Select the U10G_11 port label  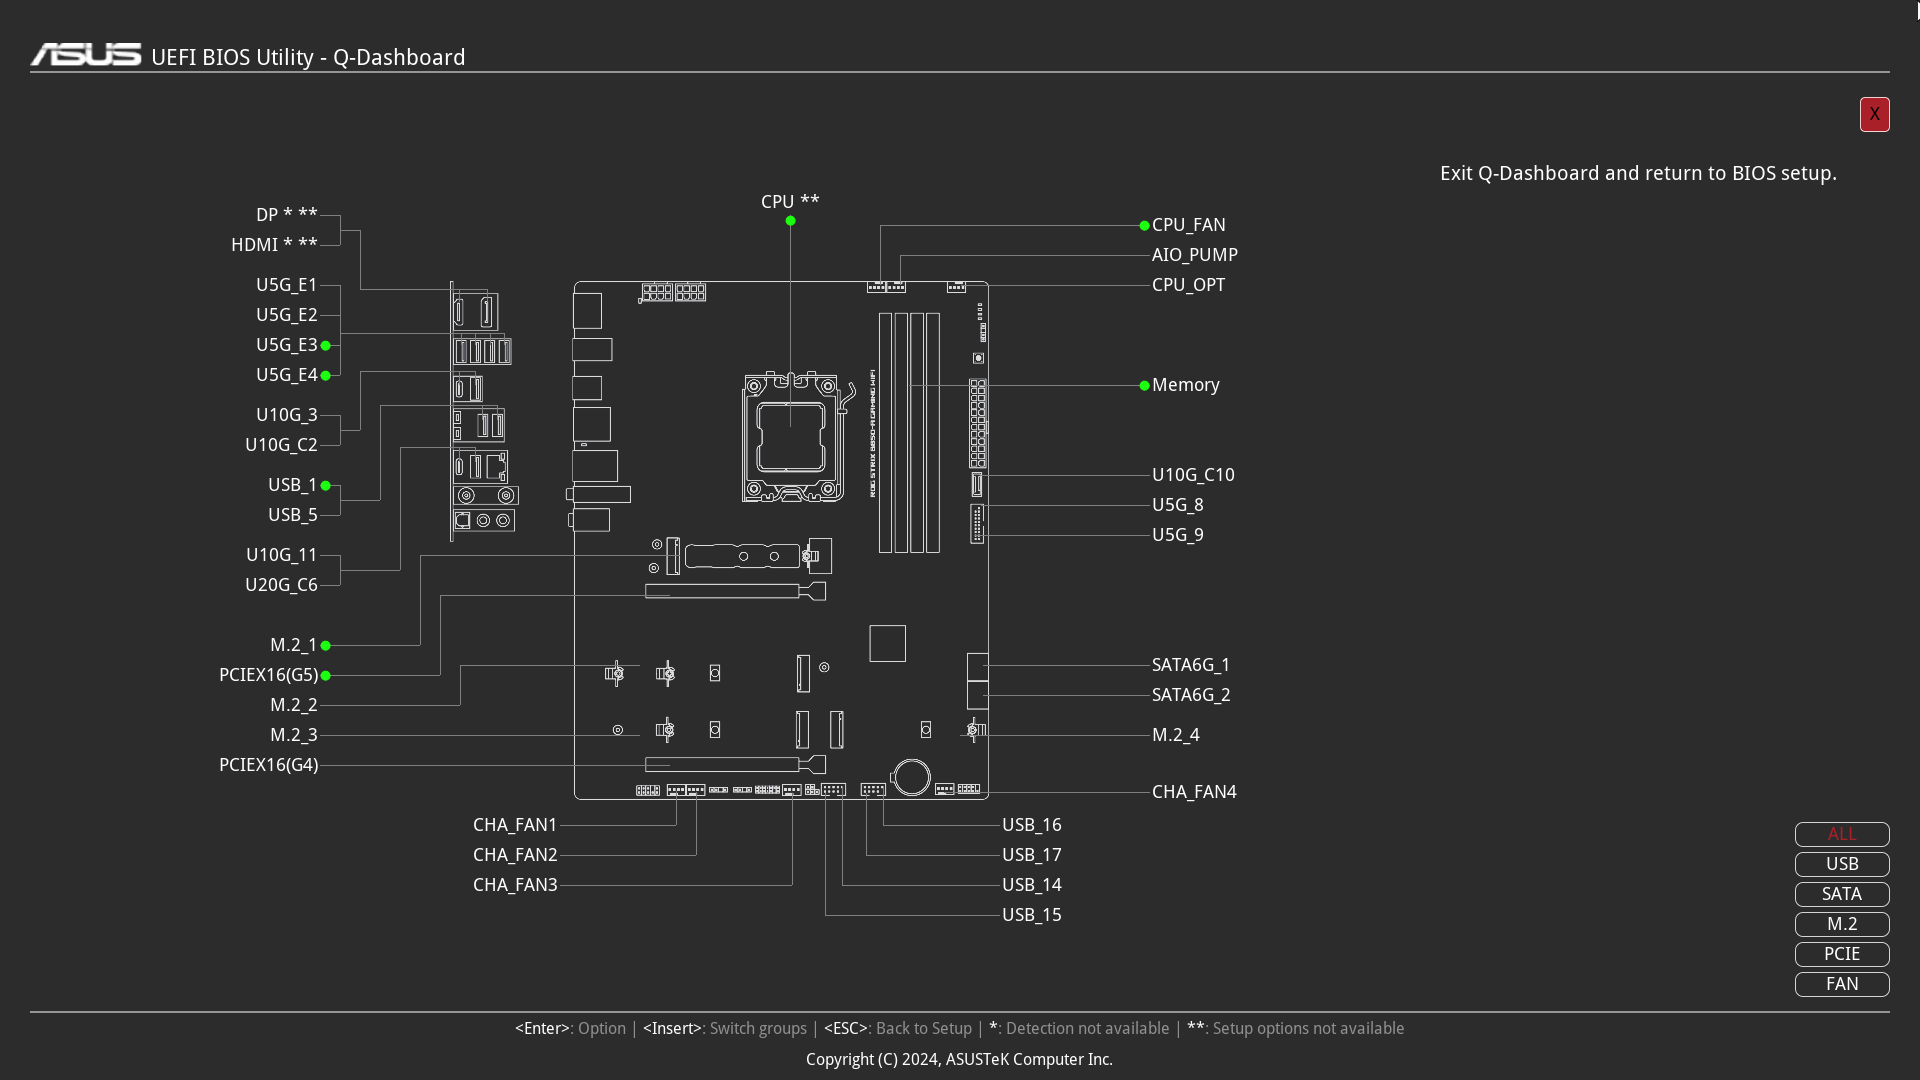281,555
